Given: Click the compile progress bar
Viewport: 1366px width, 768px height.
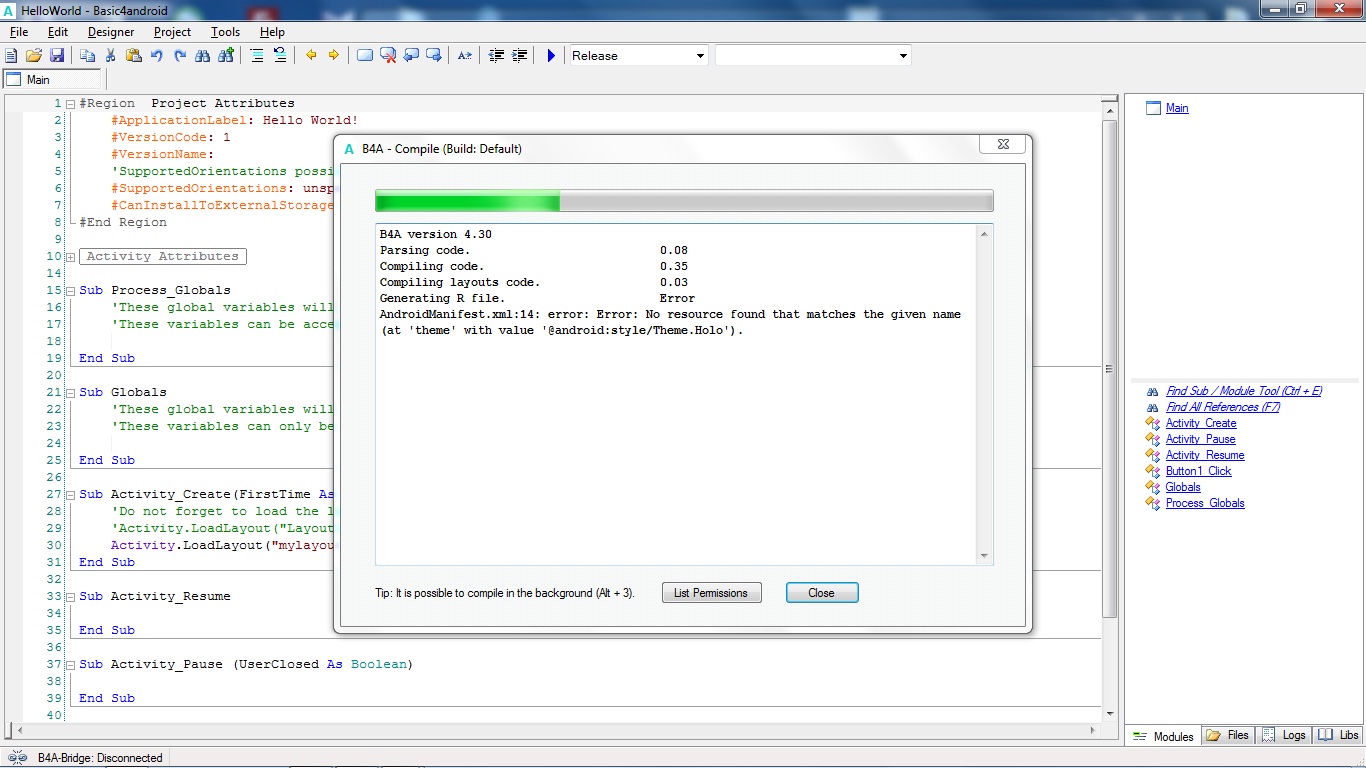Looking at the screenshot, I should click(x=684, y=201).
